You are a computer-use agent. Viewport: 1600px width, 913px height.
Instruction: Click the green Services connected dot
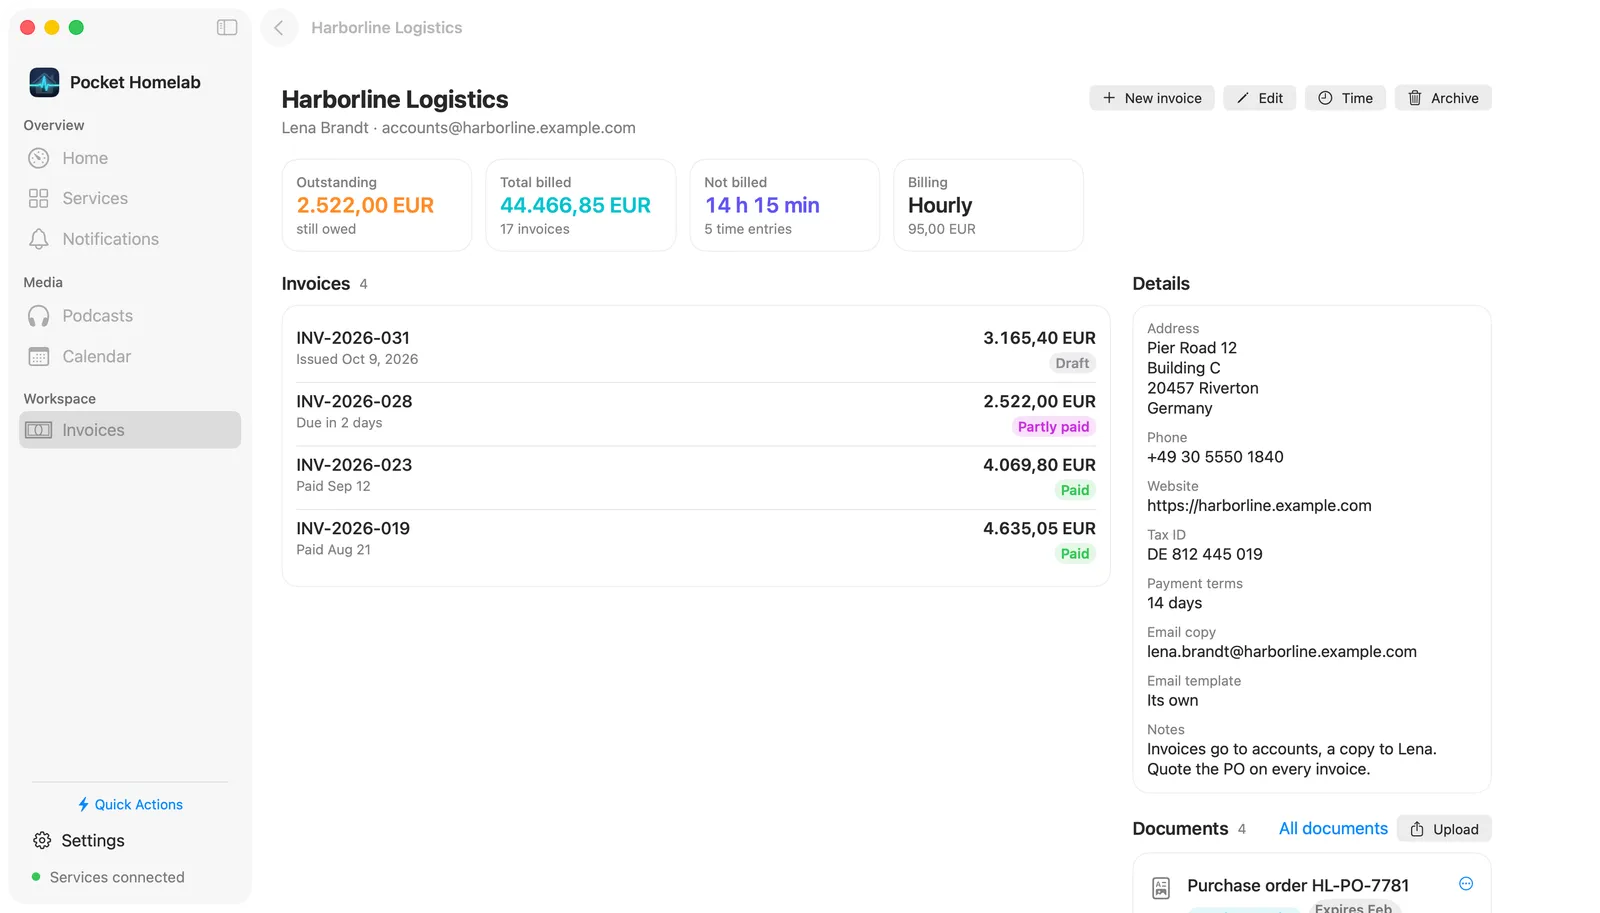(x=36, y=877)
